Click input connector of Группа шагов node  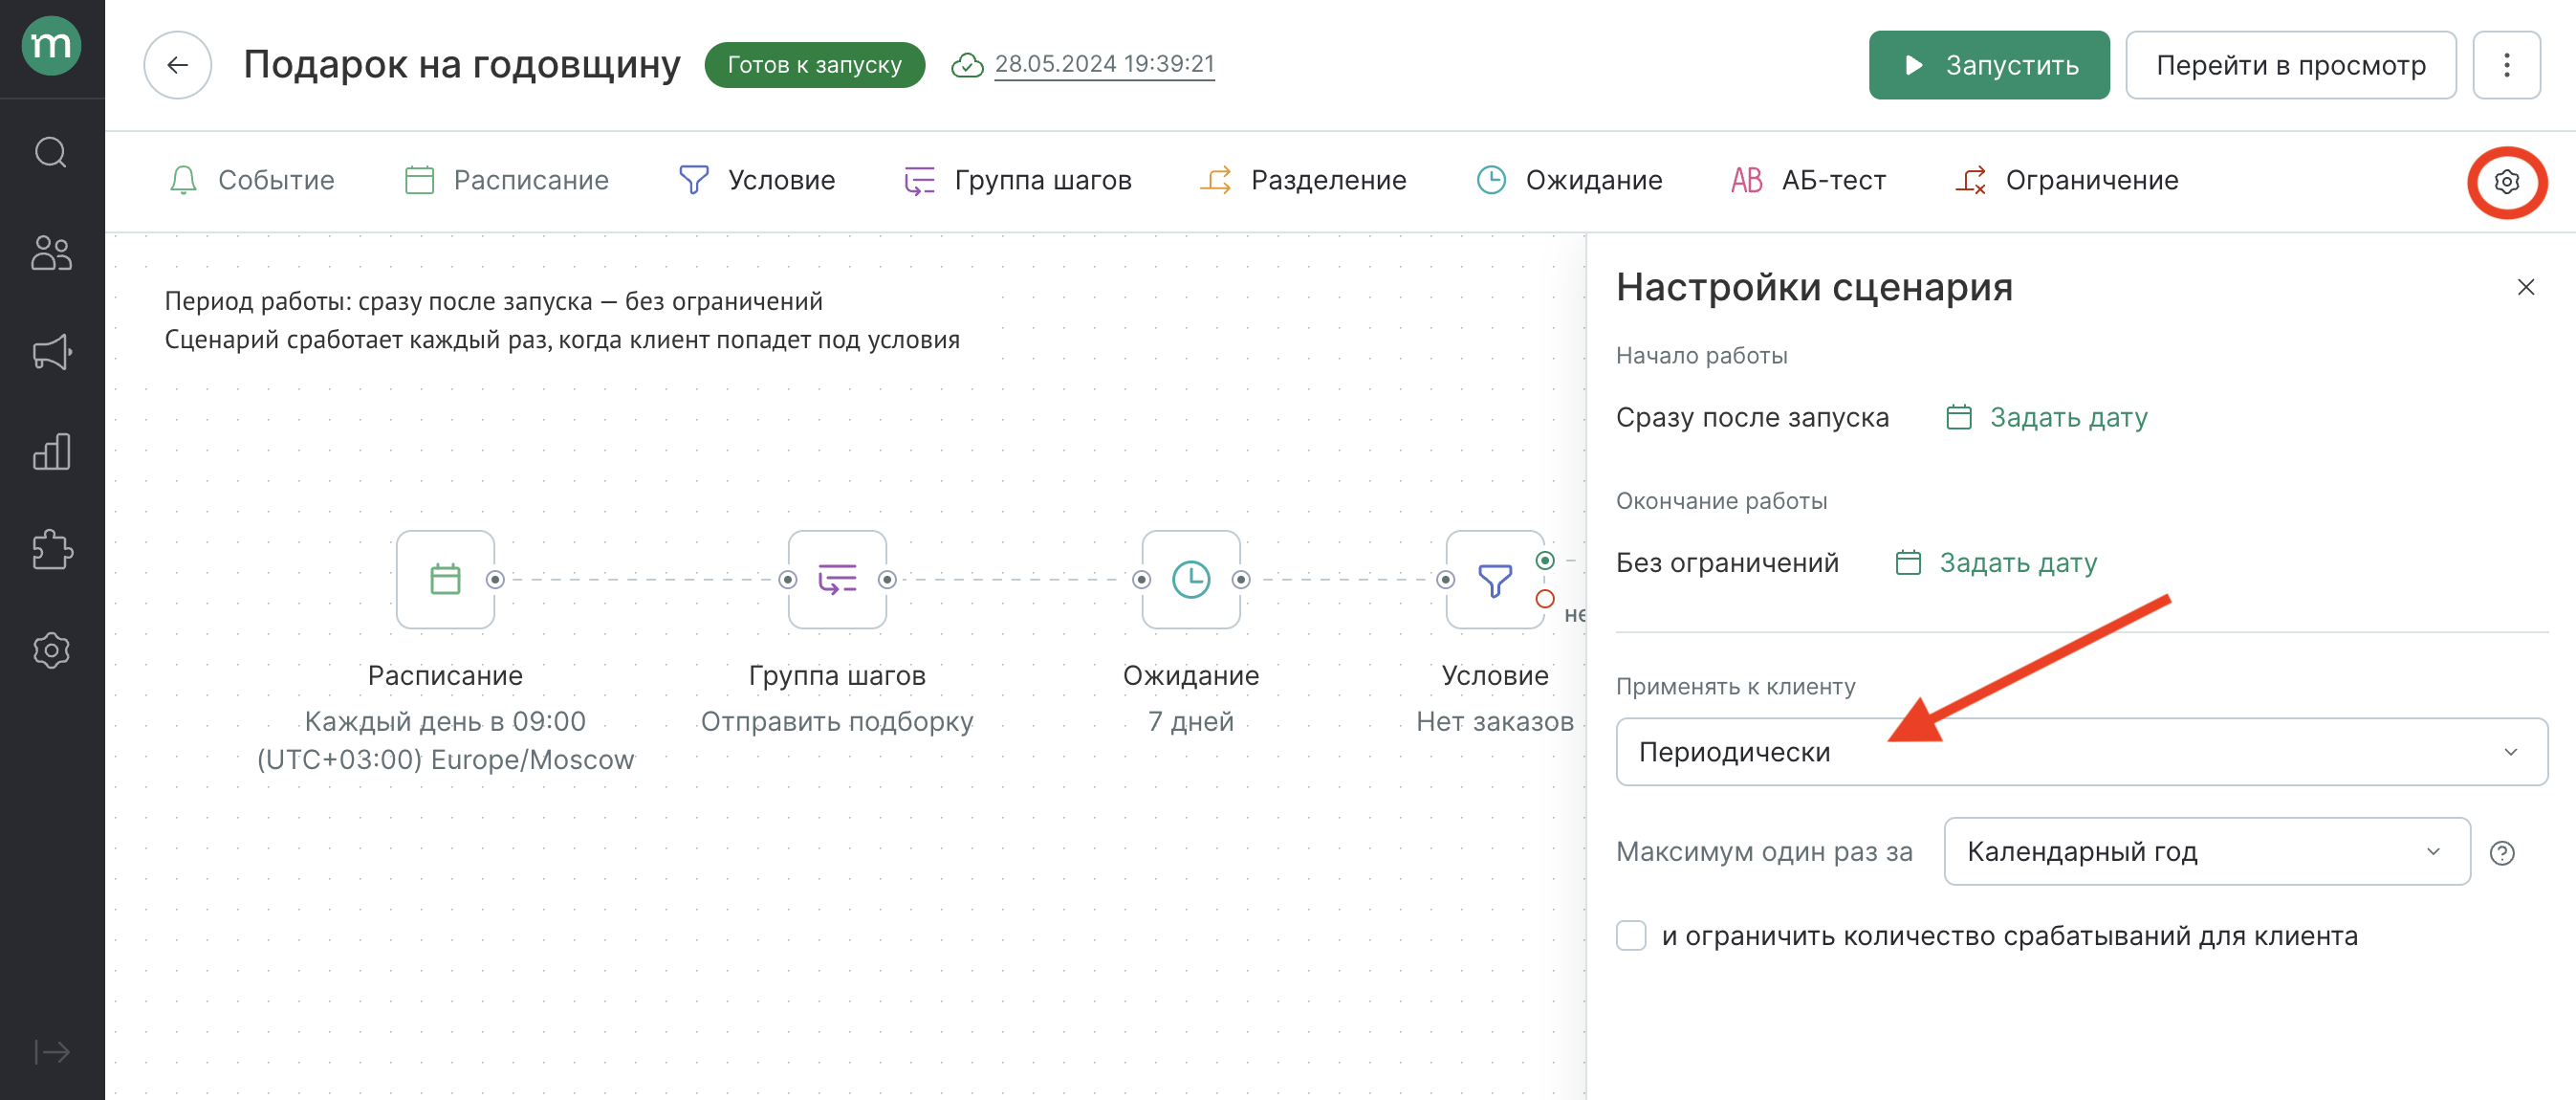(788, 580)
